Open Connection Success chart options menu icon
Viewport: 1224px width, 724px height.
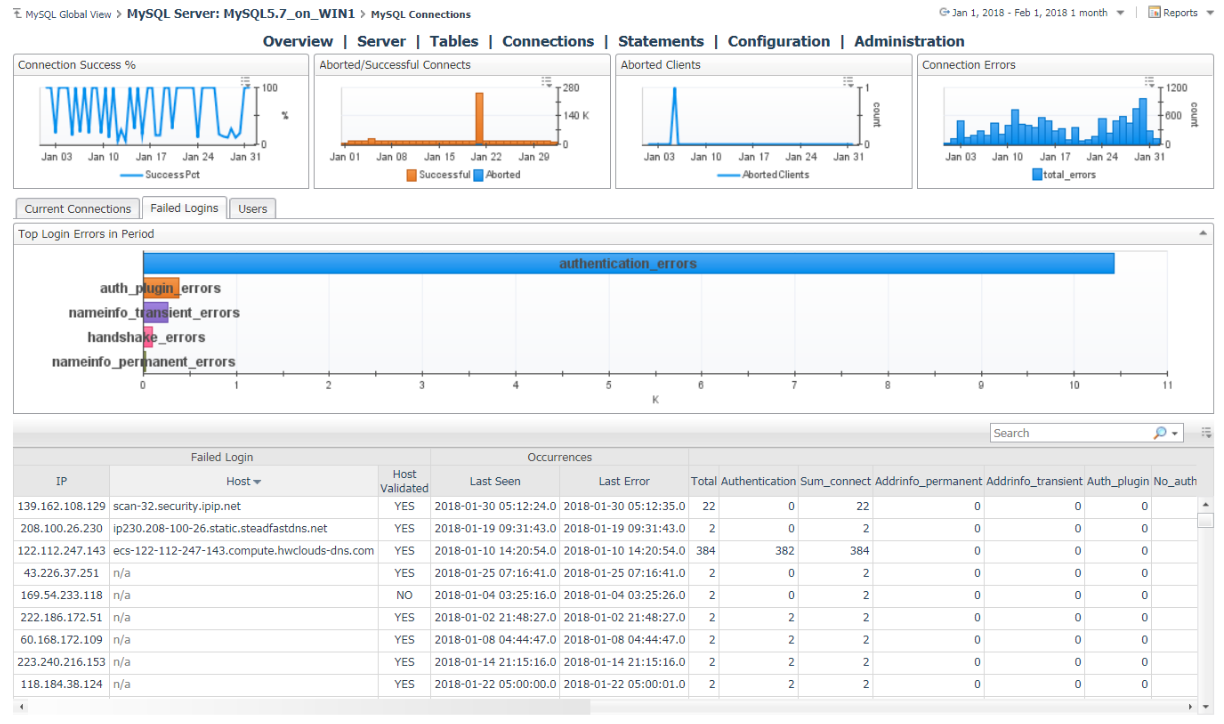click(x=245, y=81)
